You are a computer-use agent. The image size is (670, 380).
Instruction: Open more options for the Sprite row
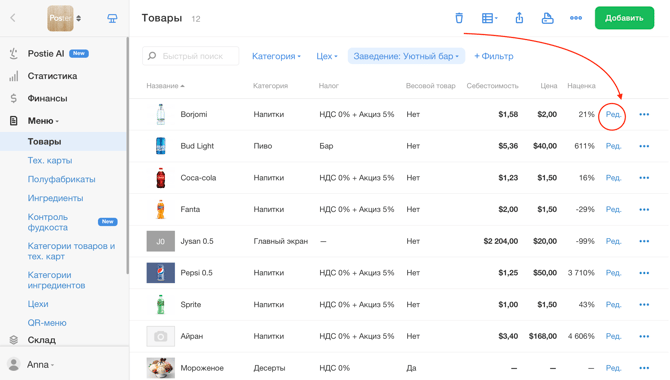(x=644, y=304)
